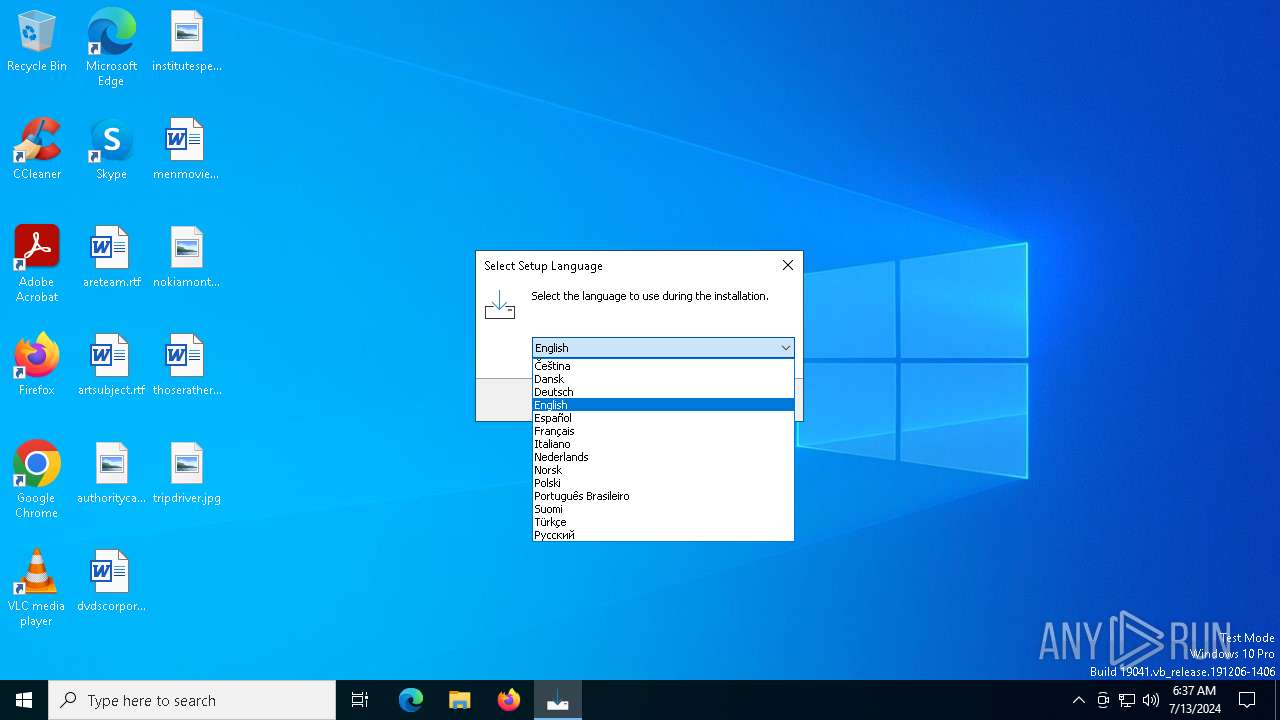Choose Suomi from the language list

(x=663, y=509)
